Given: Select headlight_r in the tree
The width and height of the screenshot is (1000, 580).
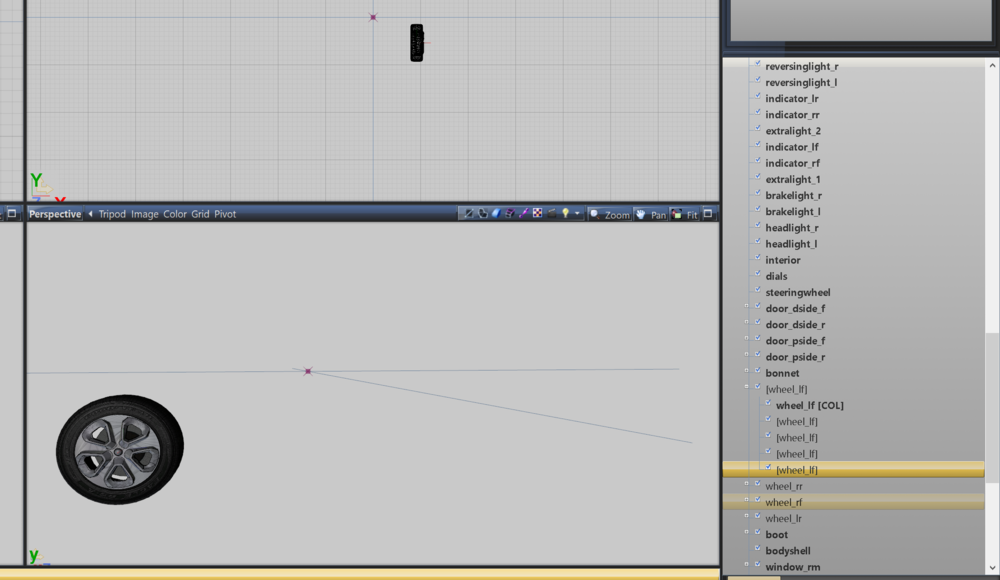Looking at the screenshot, I should click(792, 228).
